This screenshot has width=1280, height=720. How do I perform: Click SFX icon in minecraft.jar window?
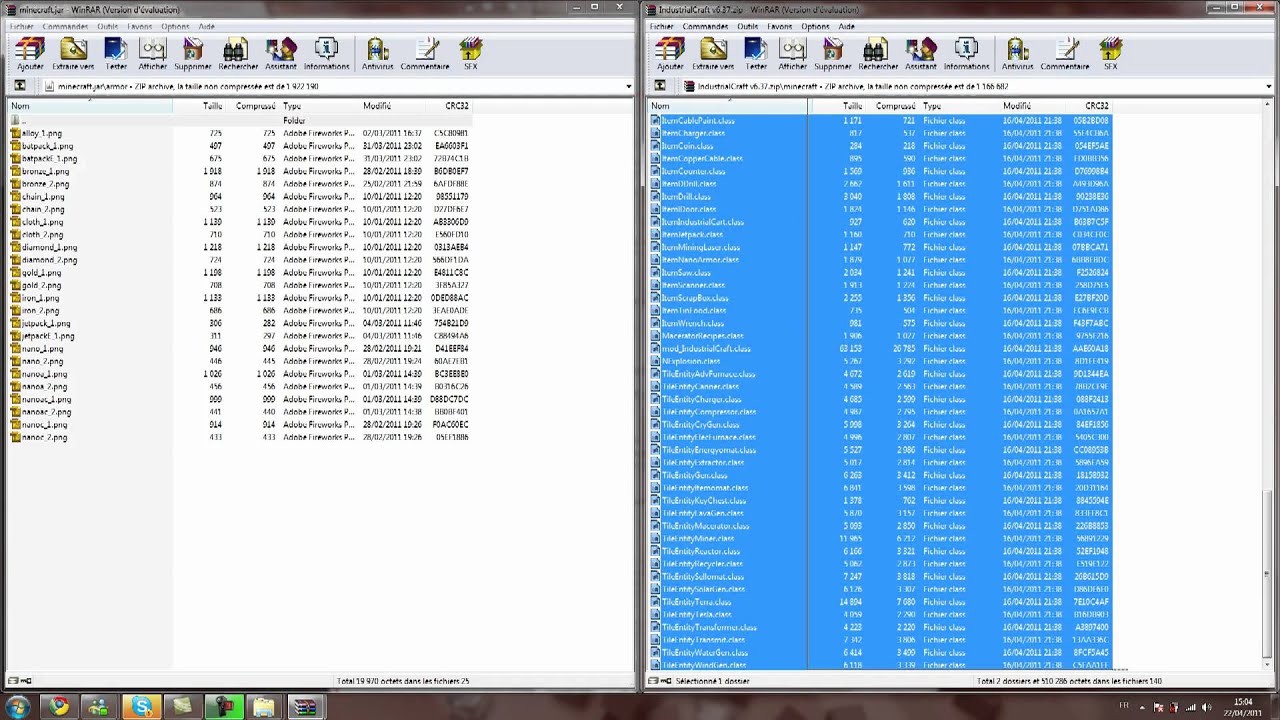coord(470,53)
